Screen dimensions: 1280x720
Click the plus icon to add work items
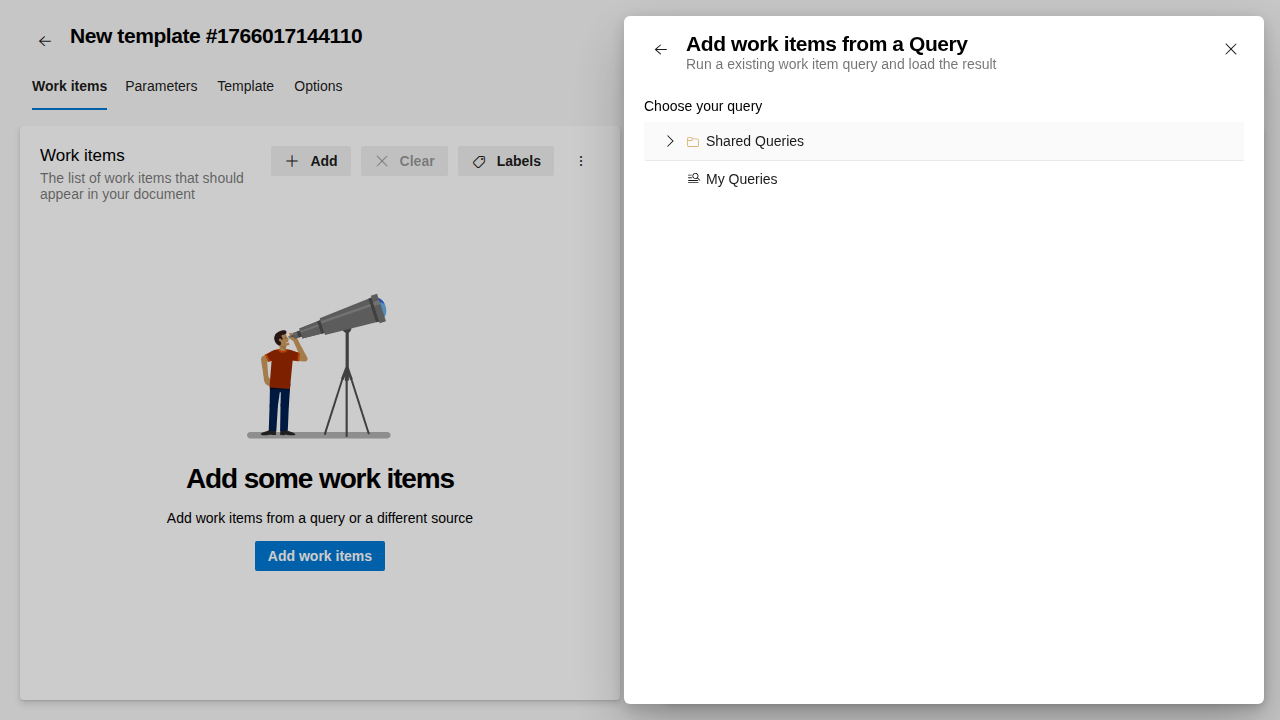(291, 161)
